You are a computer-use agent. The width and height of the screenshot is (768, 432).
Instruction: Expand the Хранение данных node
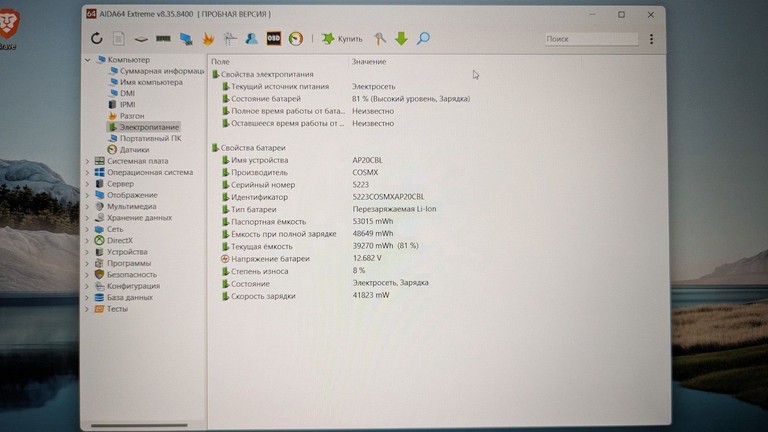[x=88, y=217]
